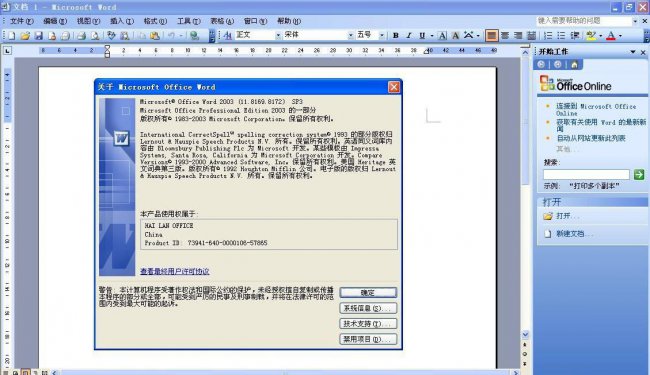Click the Print icon in toolbar
Image resolution: width=650 pixels, height=375 pixels.
pyautogui.click(x=81, y=36)
